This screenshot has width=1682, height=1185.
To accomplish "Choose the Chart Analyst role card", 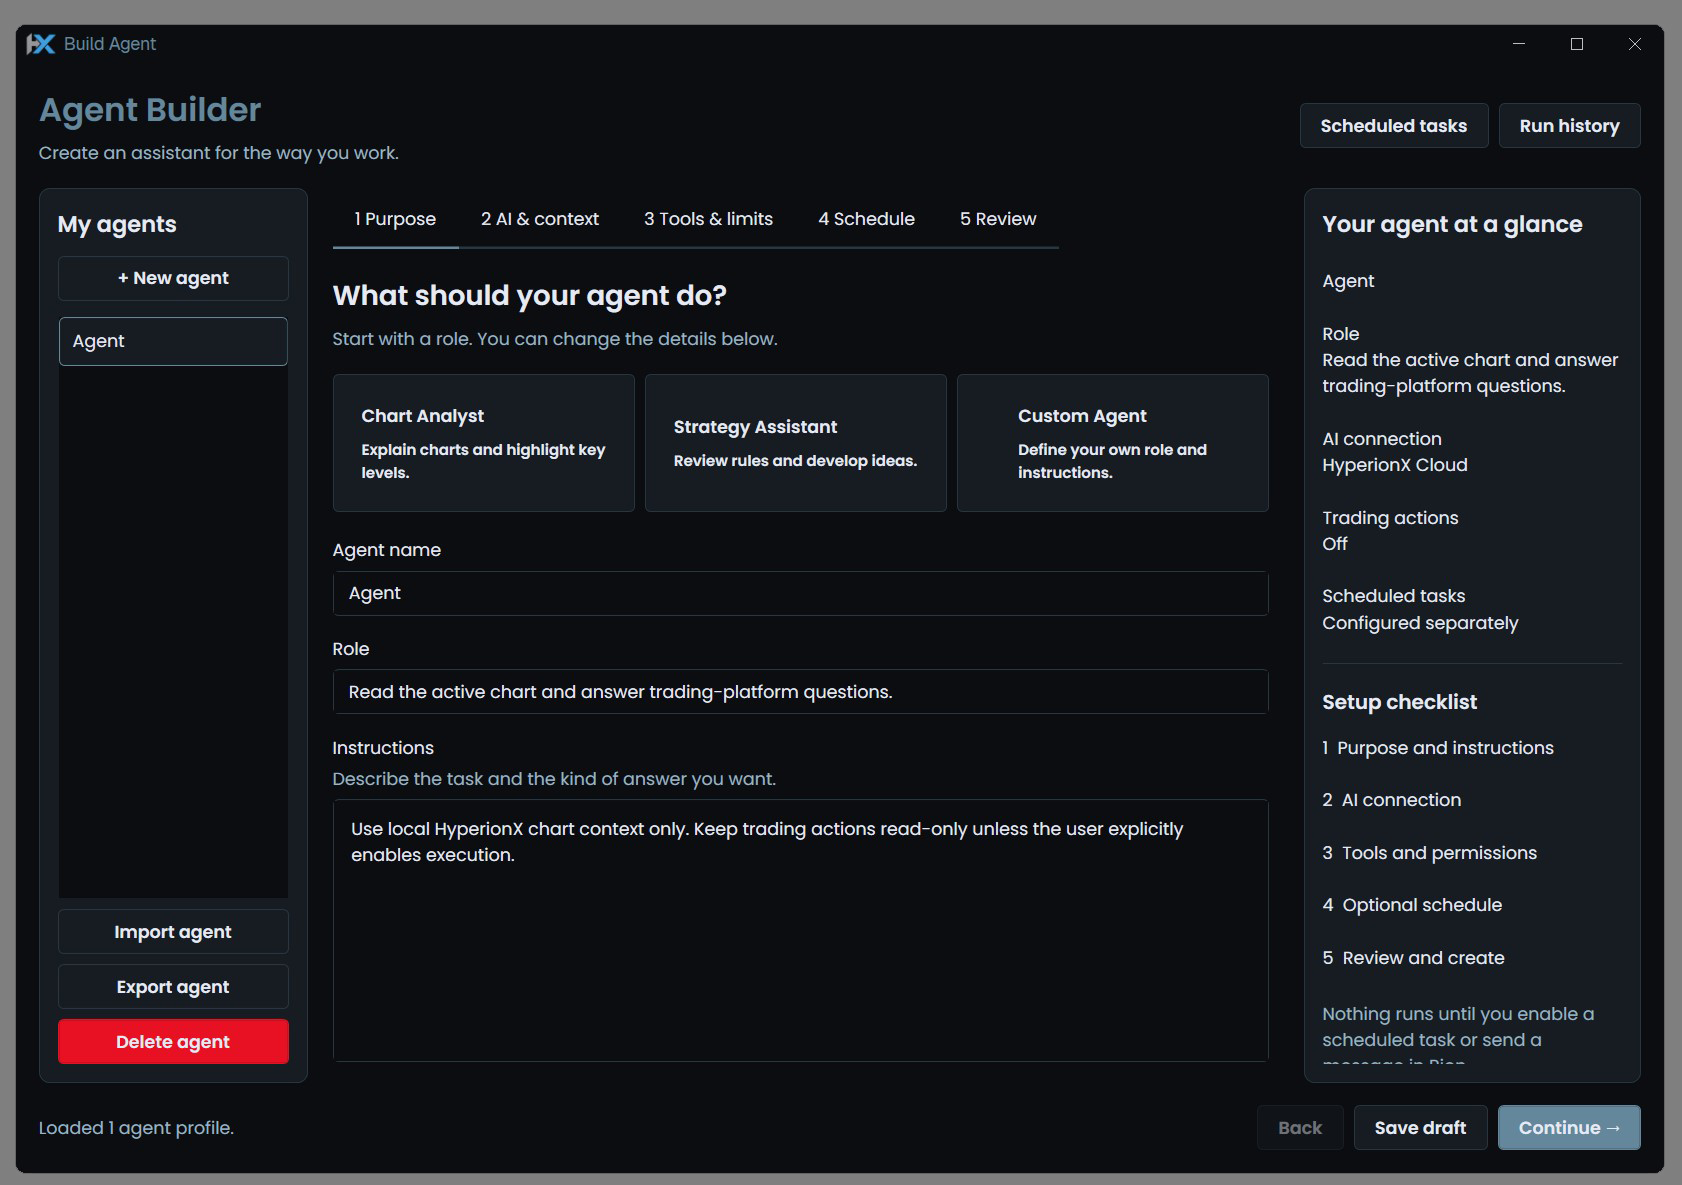I will coord(484,443).
